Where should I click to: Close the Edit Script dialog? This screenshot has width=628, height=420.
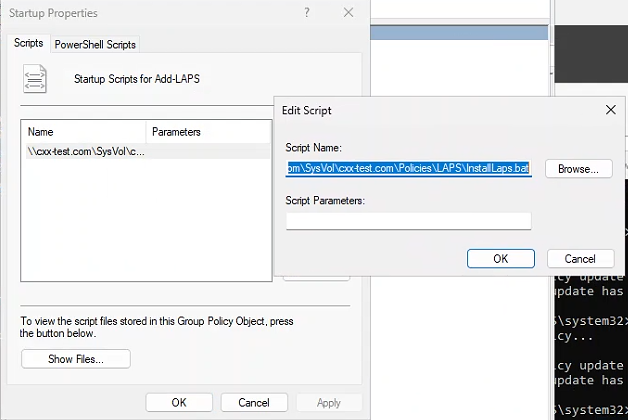click(x=610, y=109)
